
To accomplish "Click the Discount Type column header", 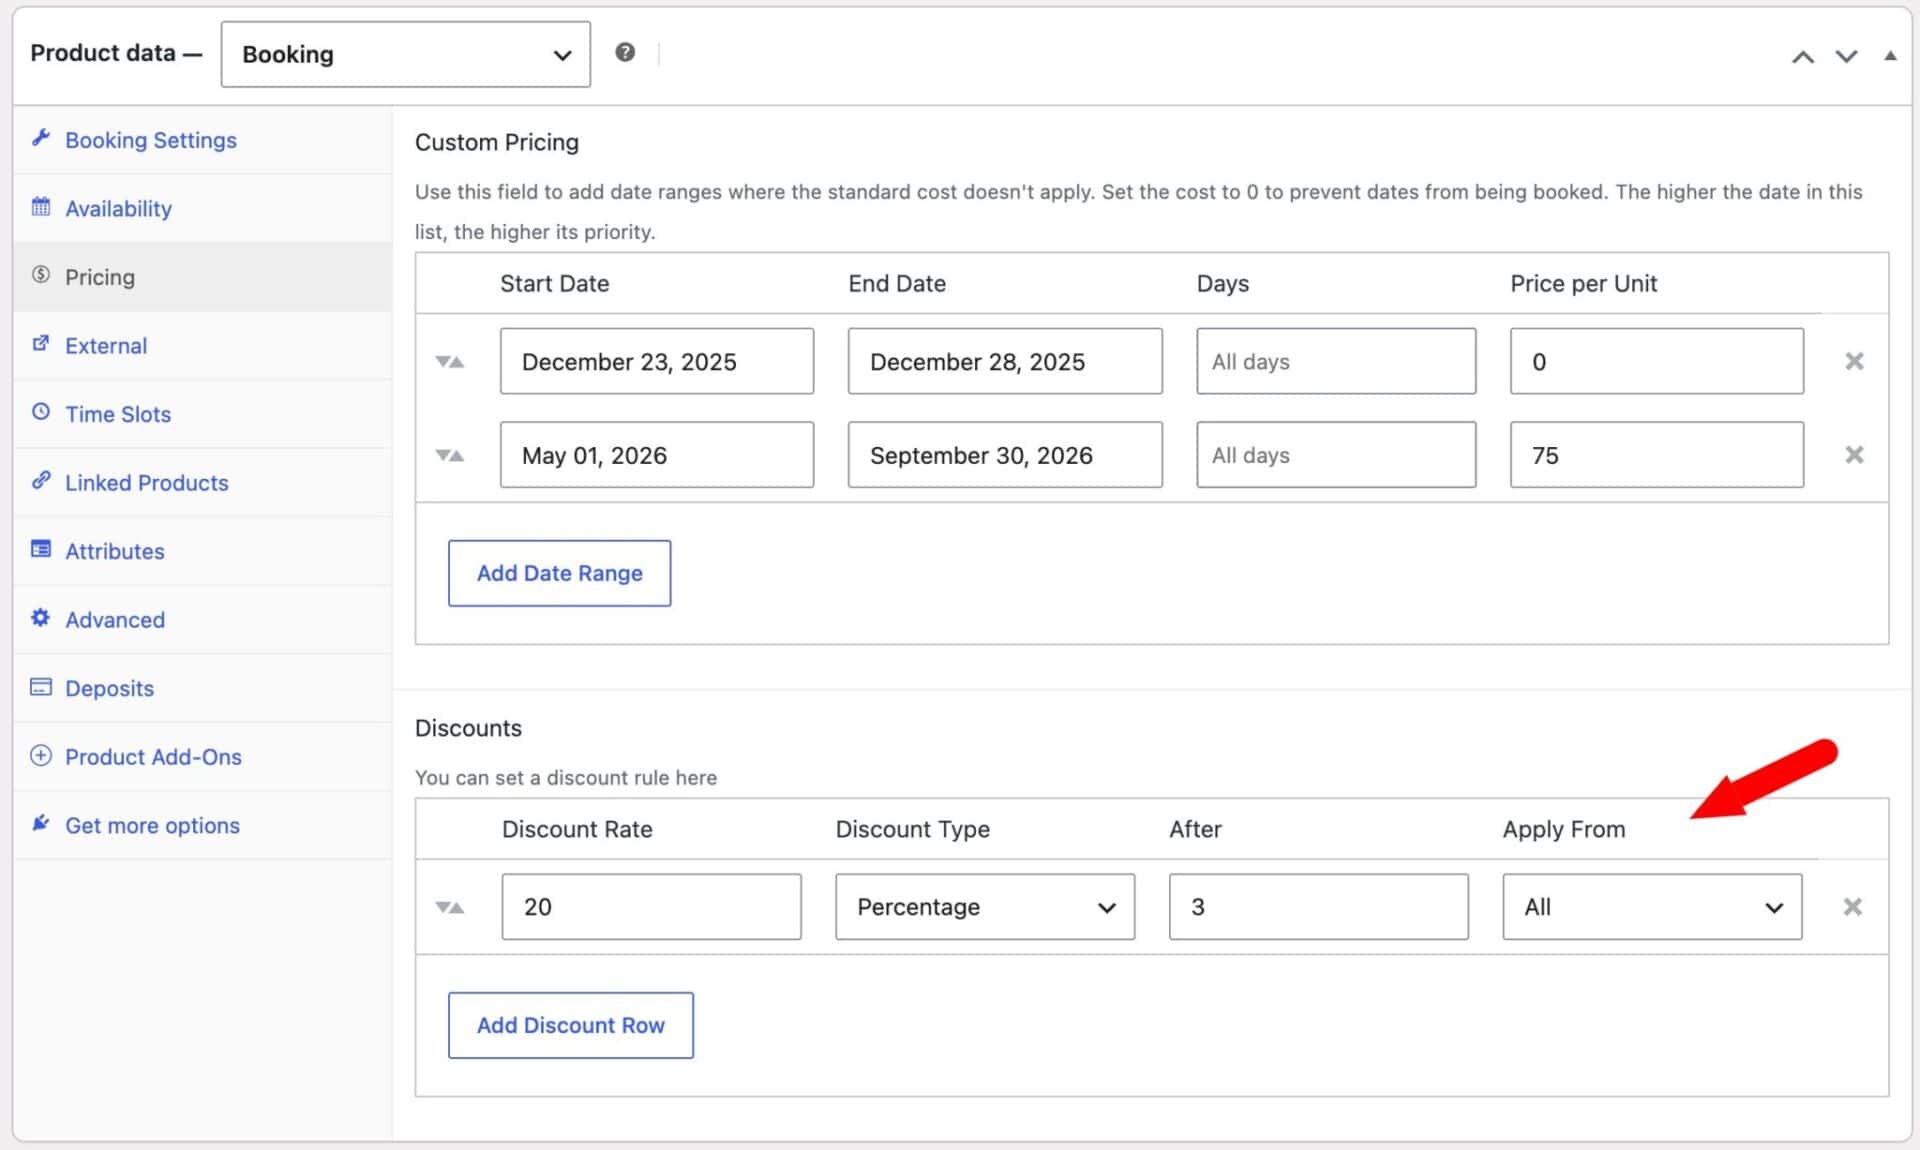I will tap(912, 829).
